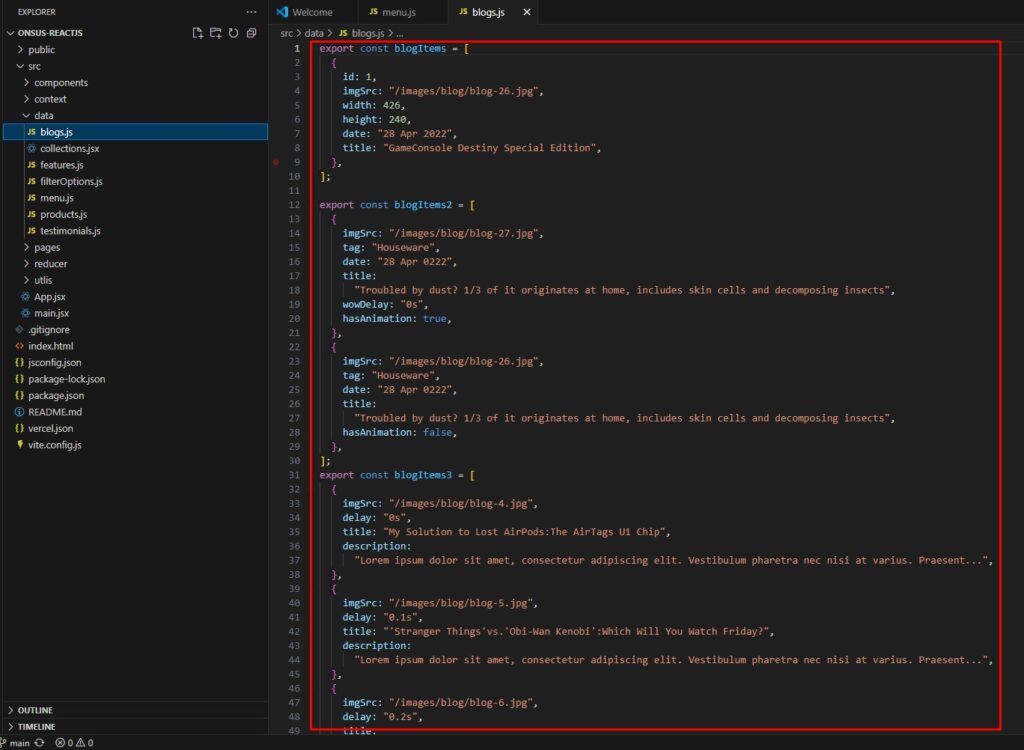Open package.json in the file tree
The image size is (1024, 750).
(56, 395)
